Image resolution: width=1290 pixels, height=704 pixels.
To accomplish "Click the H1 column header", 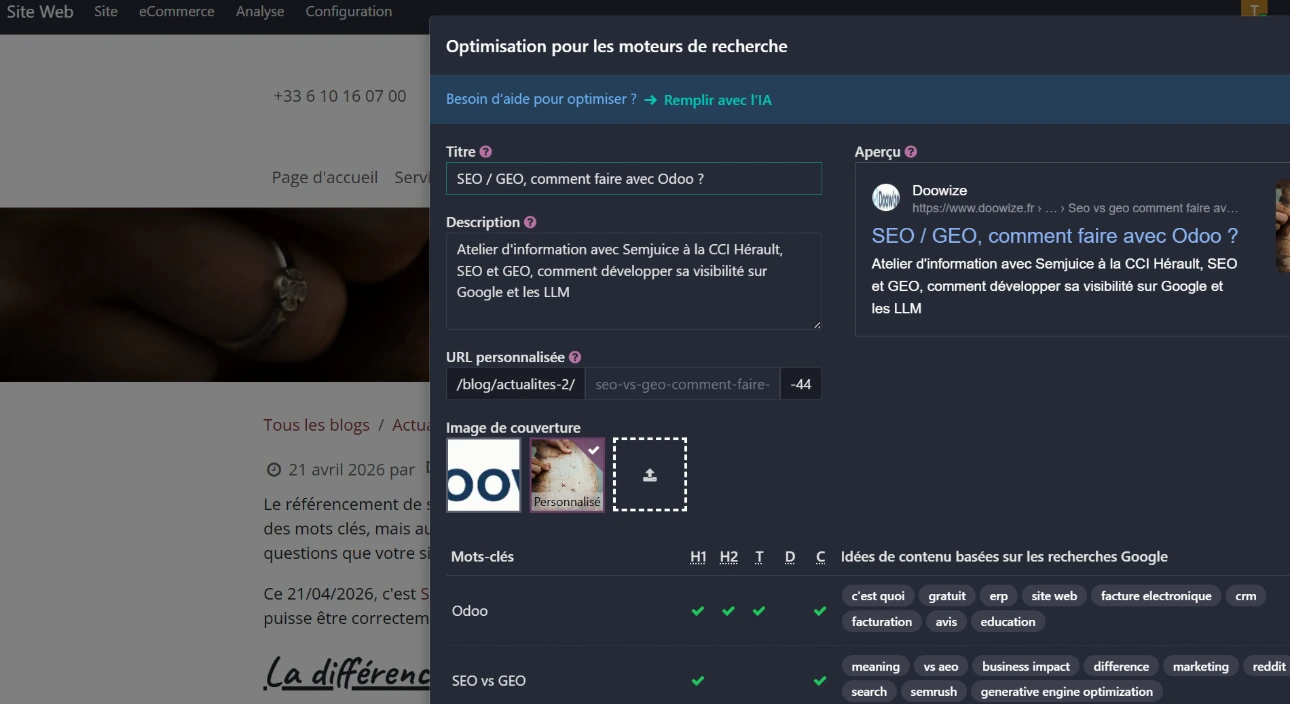I will point(698,557).
